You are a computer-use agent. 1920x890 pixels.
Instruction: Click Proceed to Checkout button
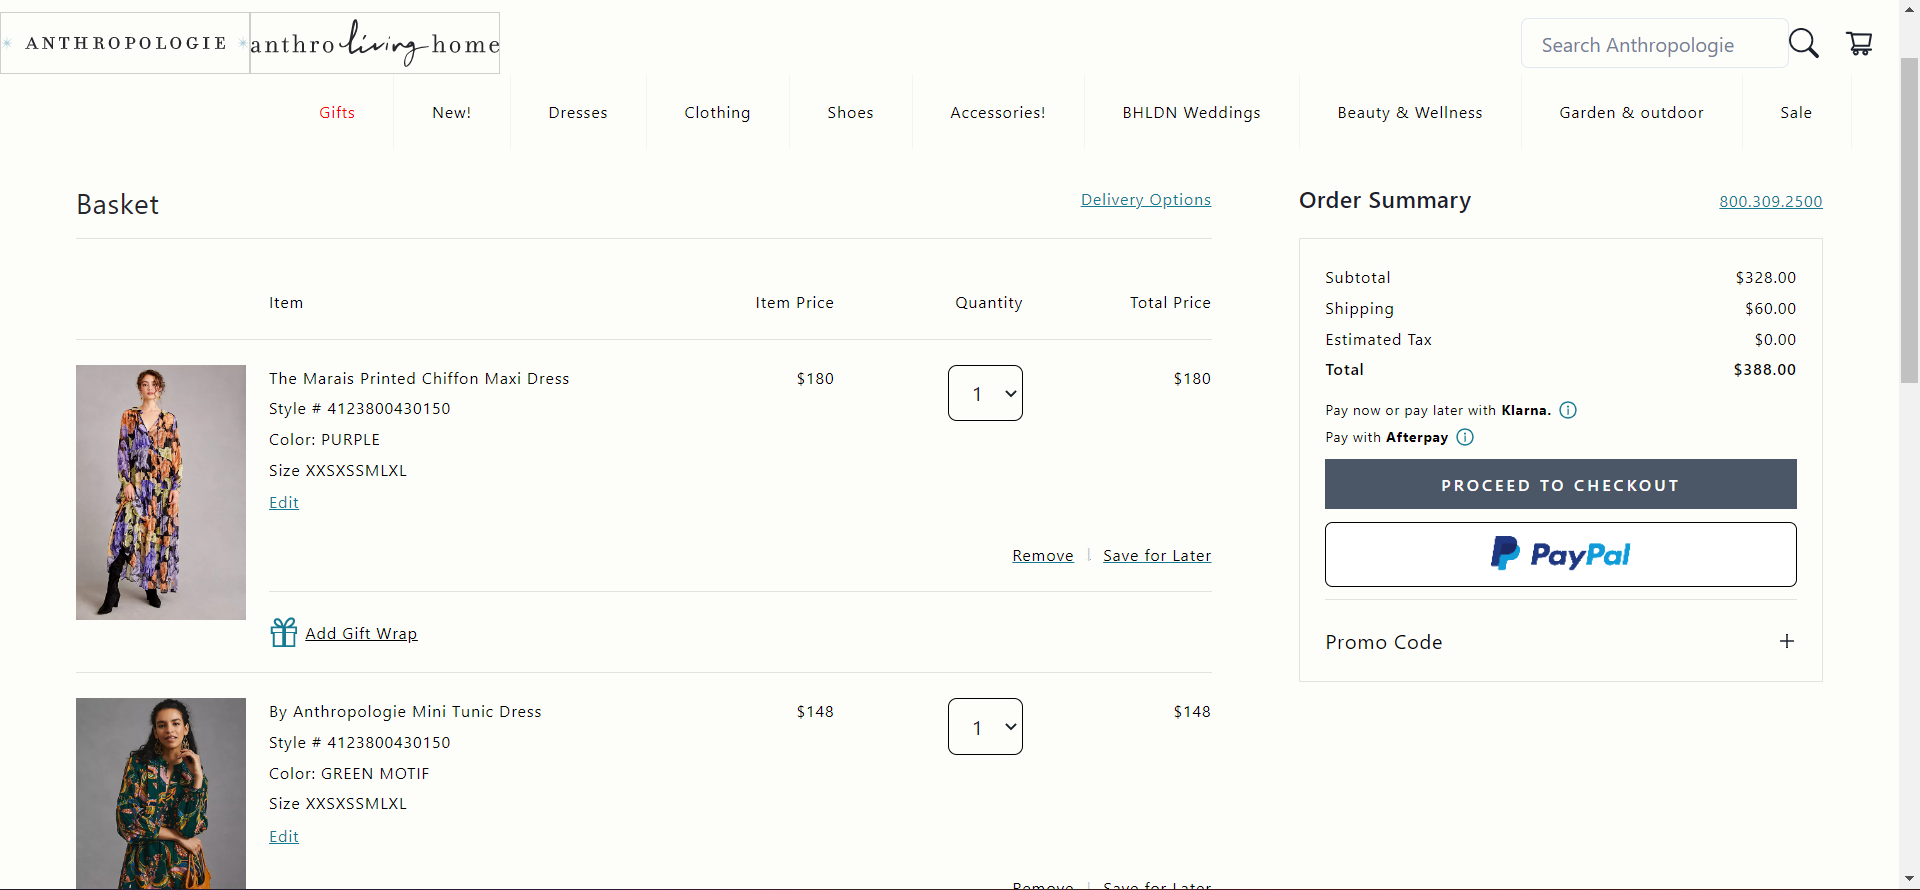coord(1560,484)
